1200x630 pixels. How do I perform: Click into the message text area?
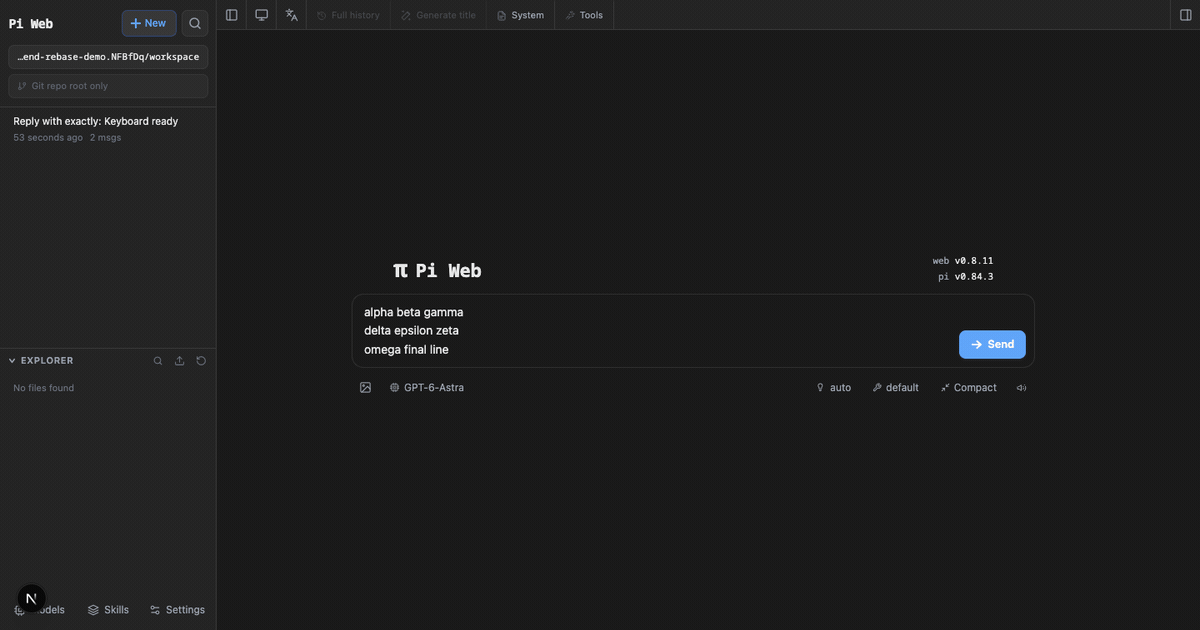655,331
